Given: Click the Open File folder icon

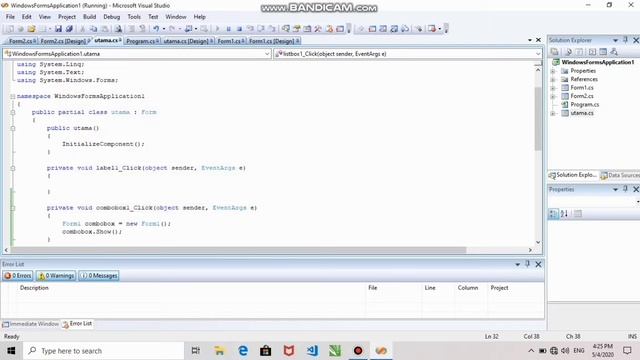Looking at the screenshot, I should [x=31, y=29].
